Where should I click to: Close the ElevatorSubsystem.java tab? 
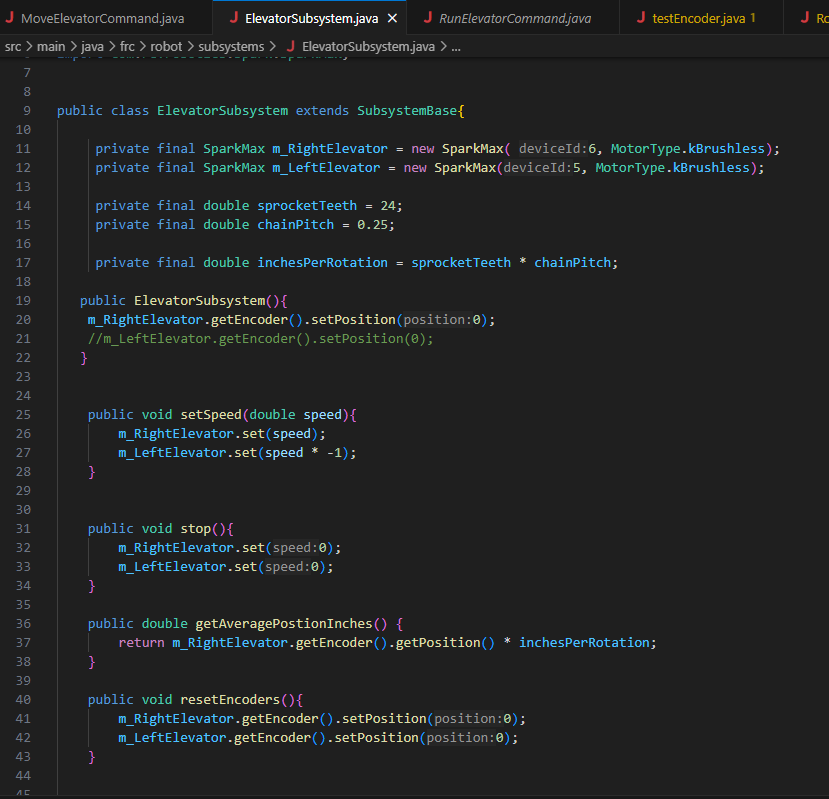(390, 17)
